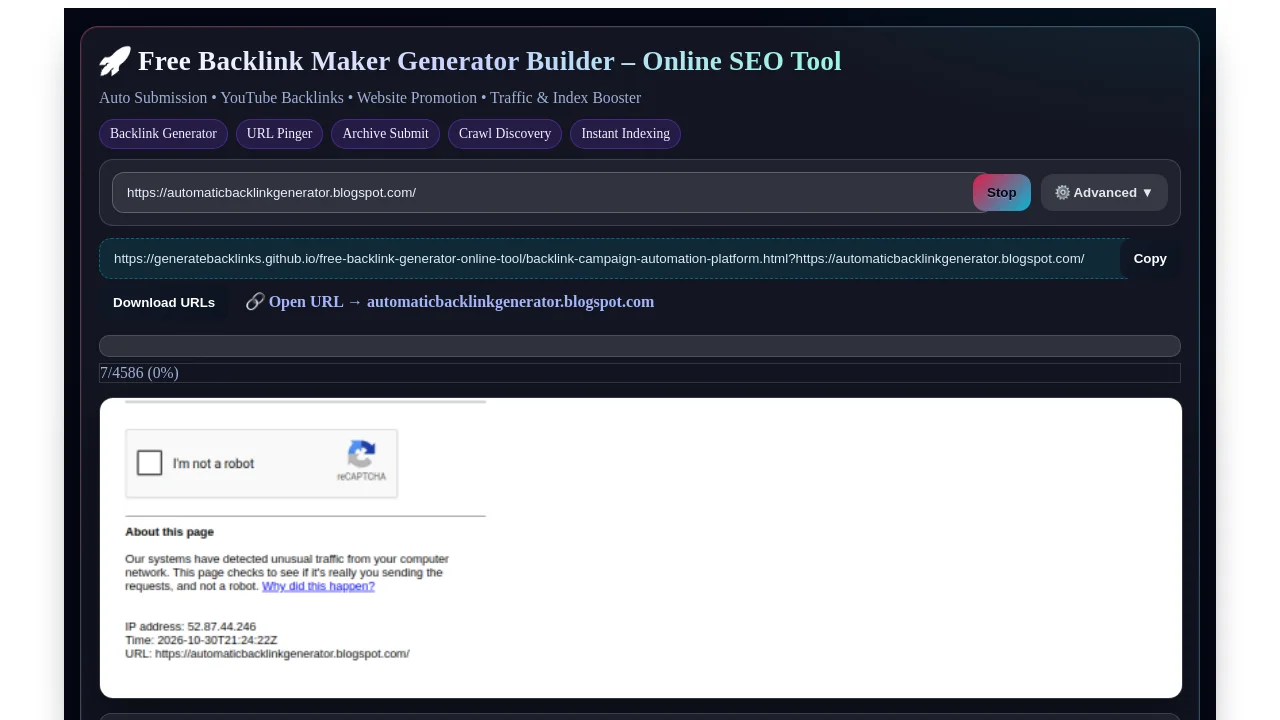Click the reCAPTCHA logo icon
The height and width of the screenshot is (720, 1280).
coord(361,454)
